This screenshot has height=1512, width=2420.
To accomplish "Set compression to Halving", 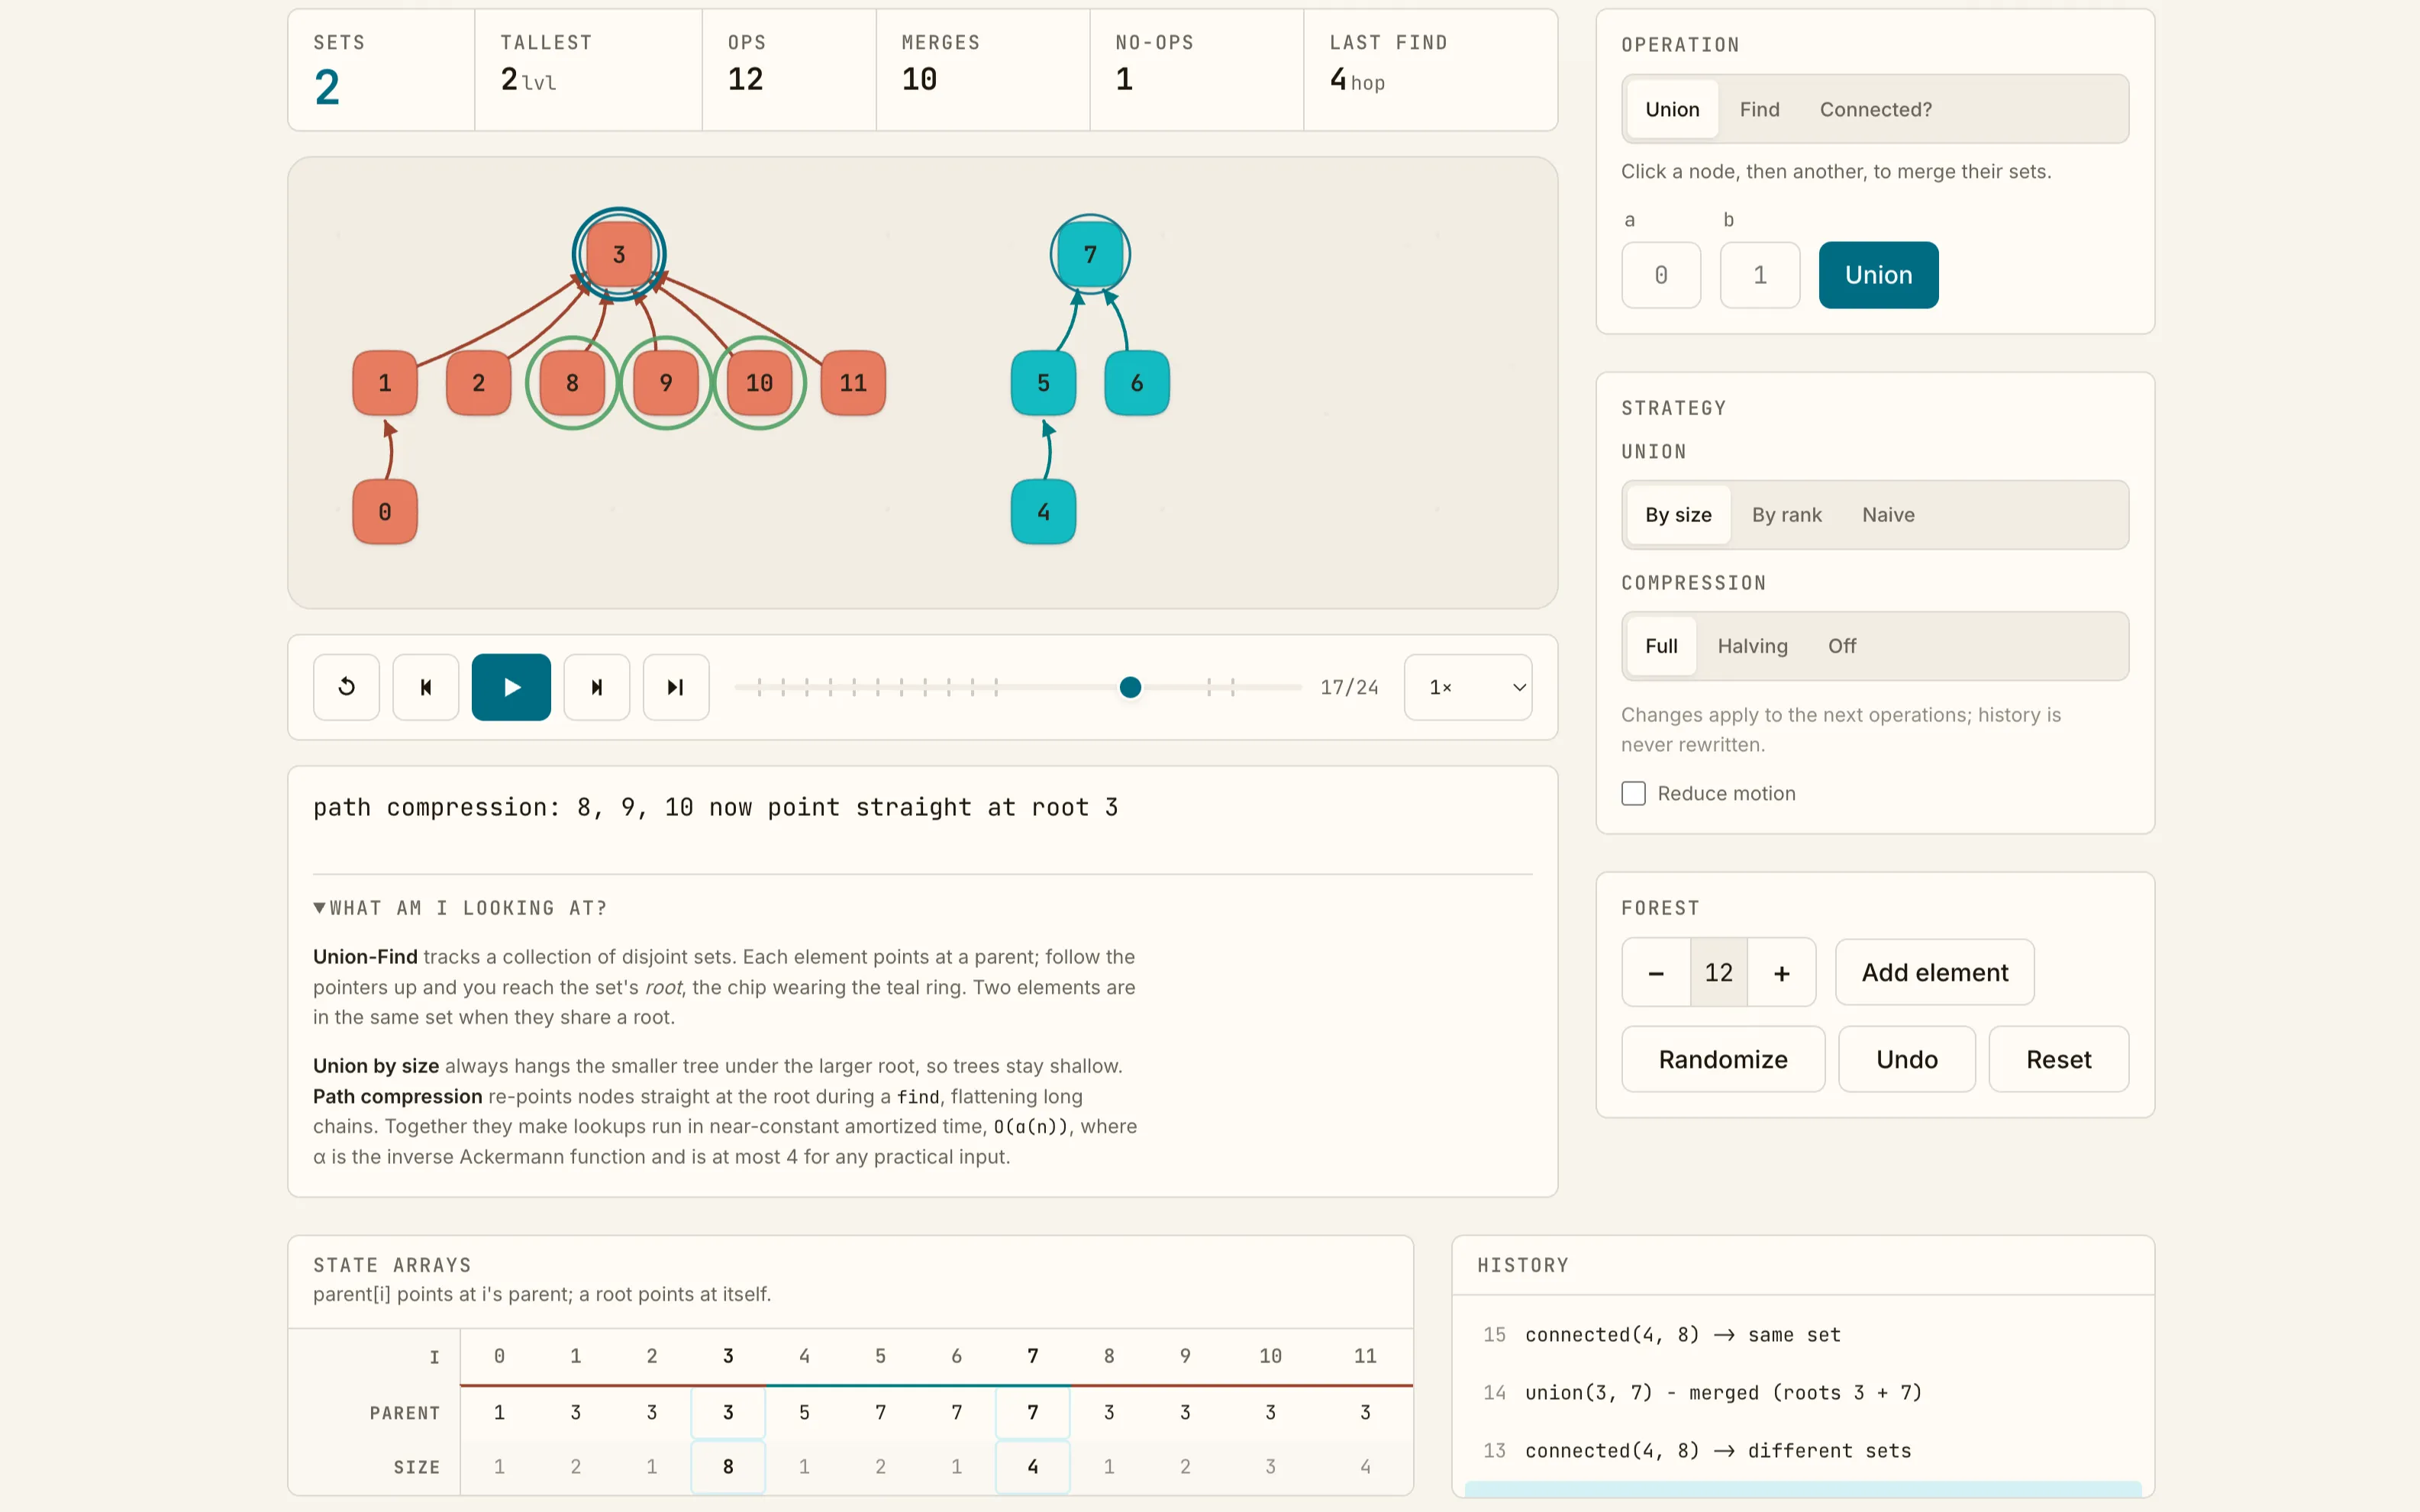I will click(1752, 646).
